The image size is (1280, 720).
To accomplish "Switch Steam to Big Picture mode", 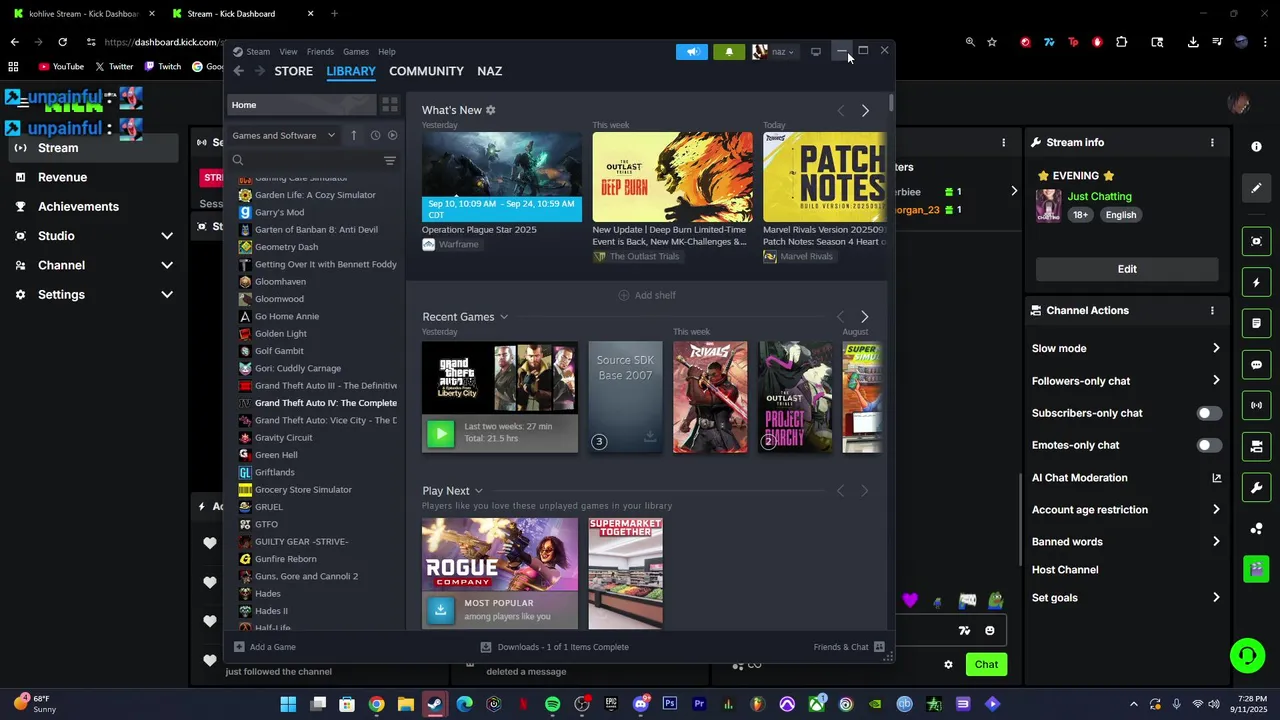I will [816, 52].
